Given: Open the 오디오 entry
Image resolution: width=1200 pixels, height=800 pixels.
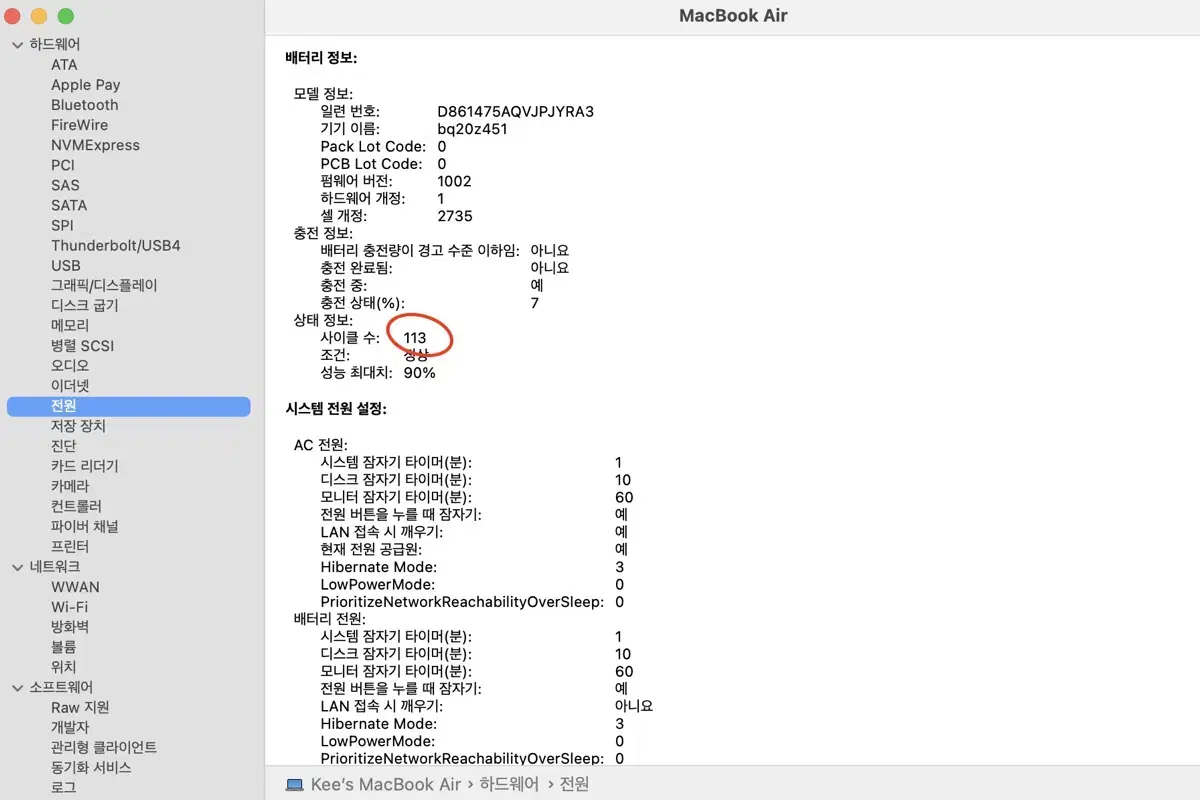Looking at the screenshot, I should pos(70,365).
